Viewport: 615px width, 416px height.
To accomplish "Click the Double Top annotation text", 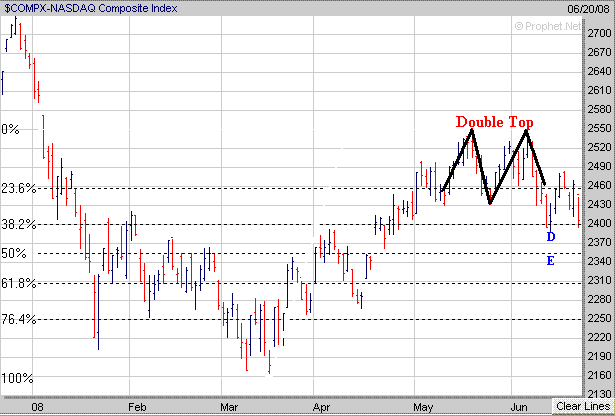I will coord(494,122).
